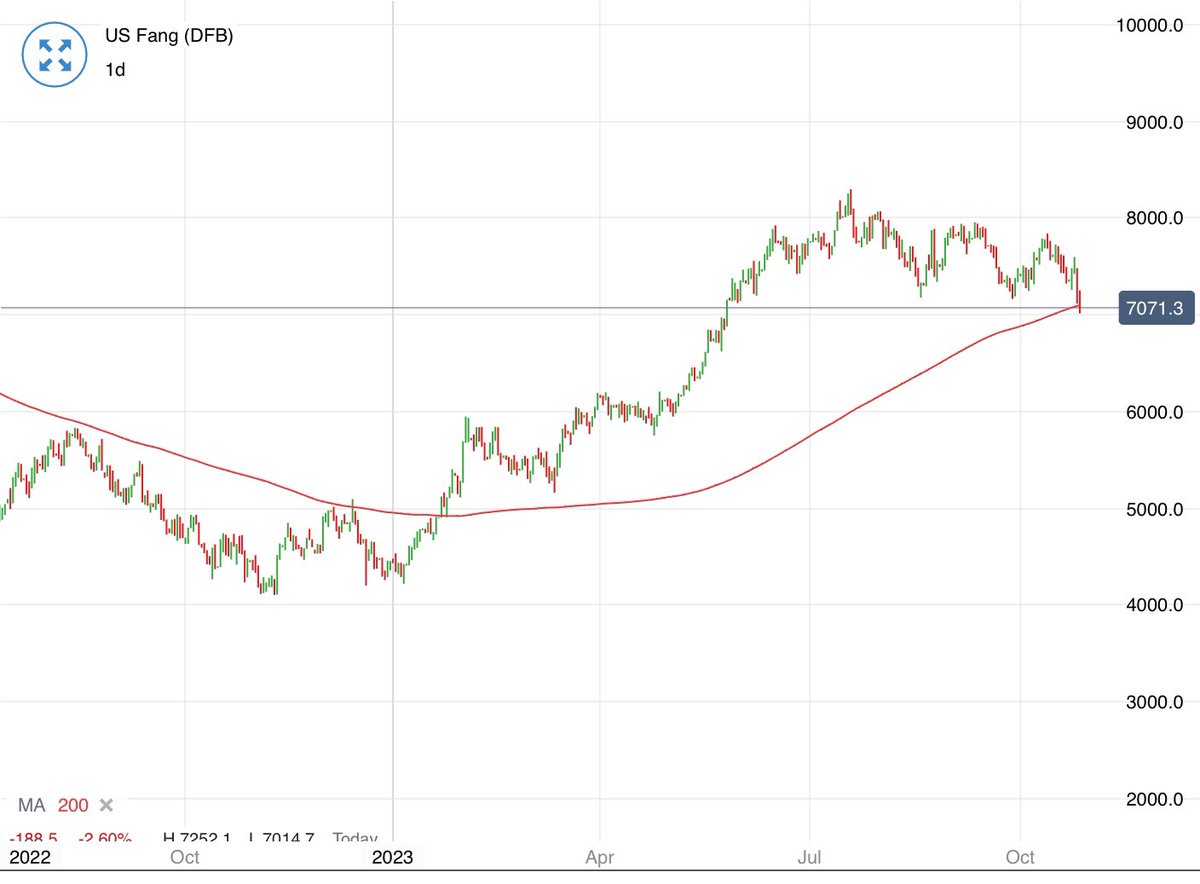The width and height of the screenshot is (1200, 884).
Task: Click the US Fang (DFB) instrument title
Action: 170,36
